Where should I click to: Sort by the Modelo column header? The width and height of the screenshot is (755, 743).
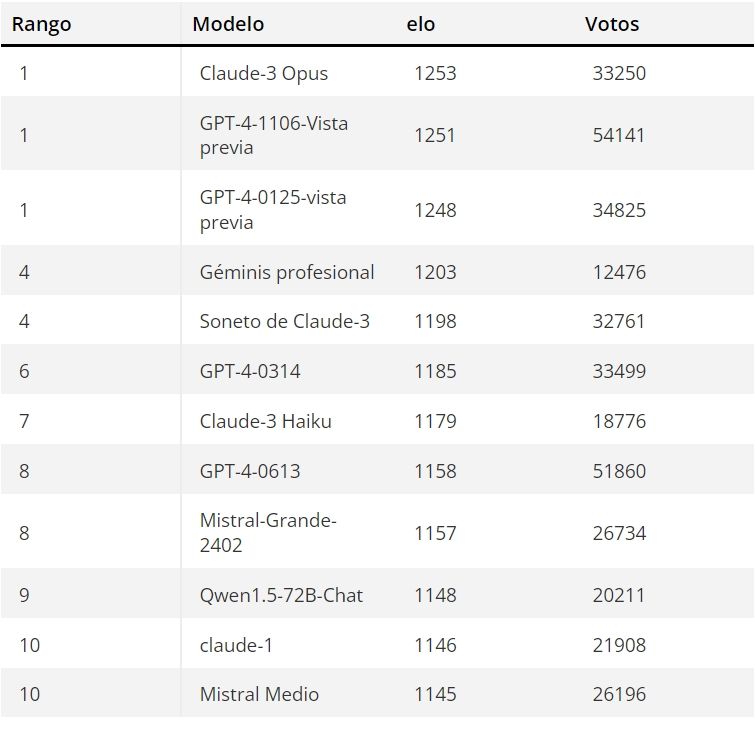[x=228, y=25]
